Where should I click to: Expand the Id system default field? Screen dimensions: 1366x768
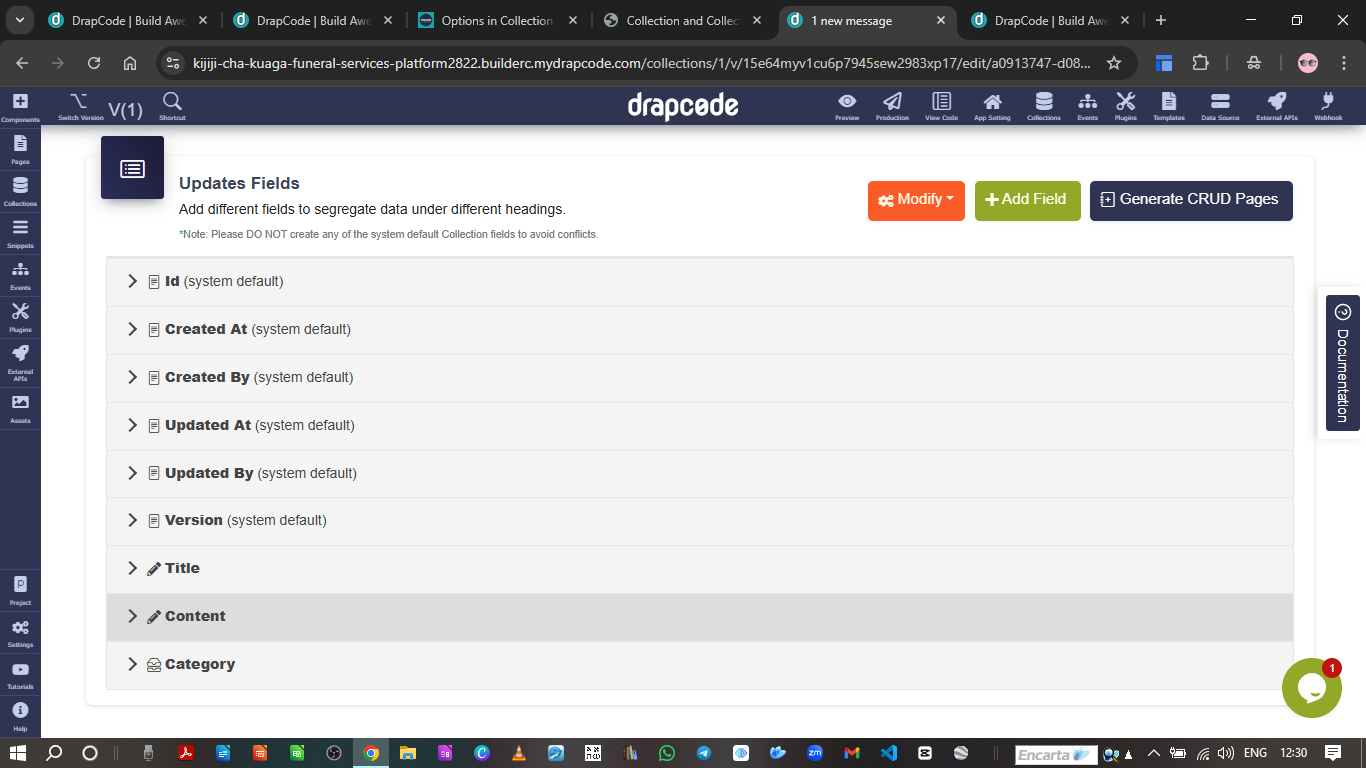click(699, 282)
